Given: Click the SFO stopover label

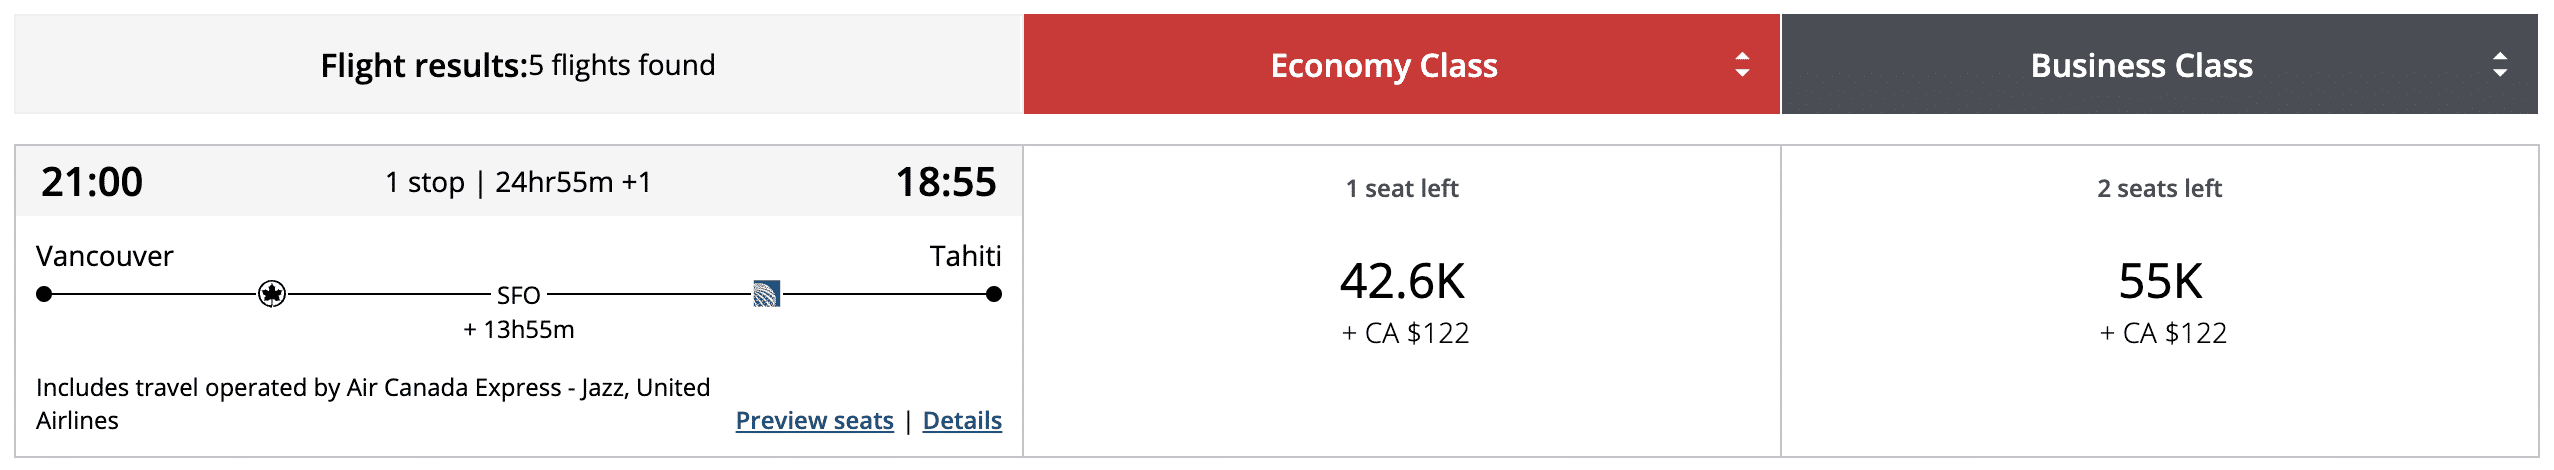Looking at the screenshot, I should click(x=518, y=295).
